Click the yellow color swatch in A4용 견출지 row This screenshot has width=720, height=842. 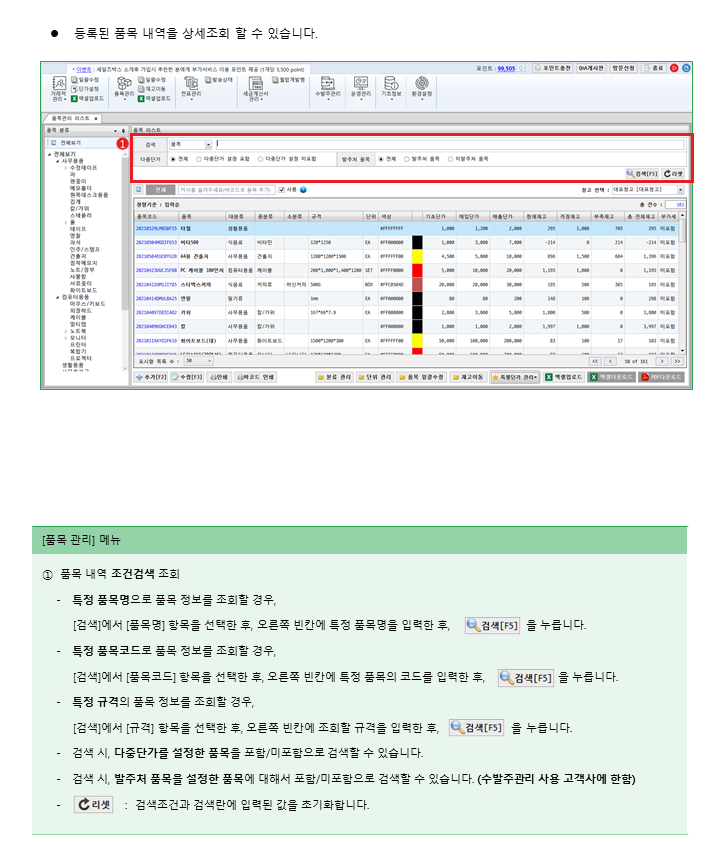point(417,256)
